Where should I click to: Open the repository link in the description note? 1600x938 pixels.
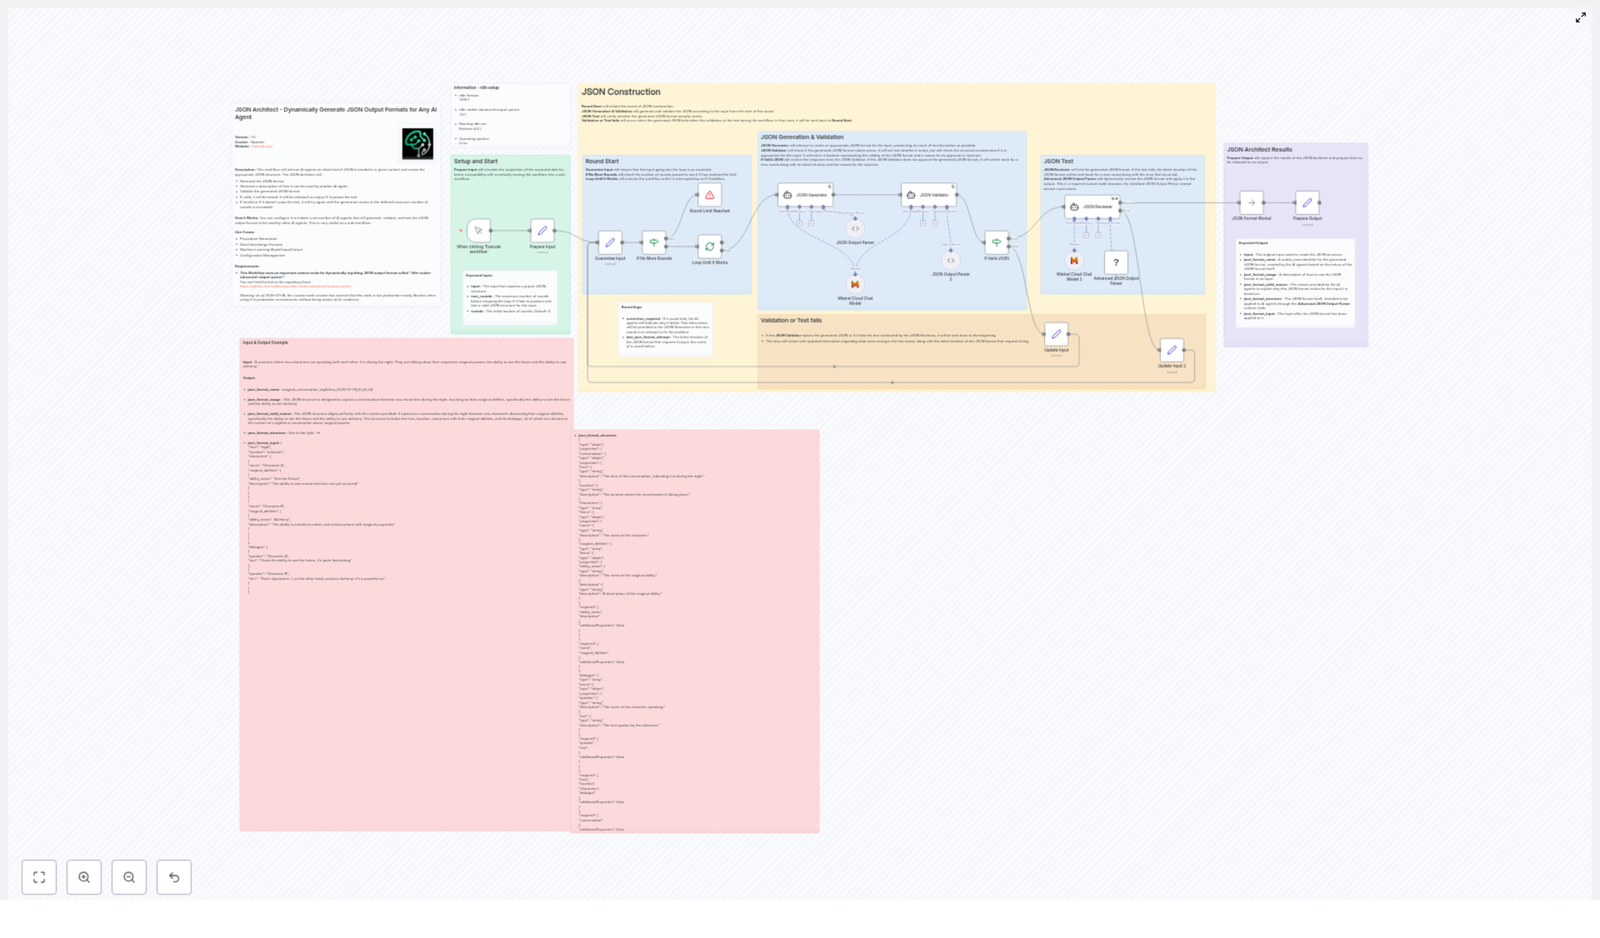(295, 287)
